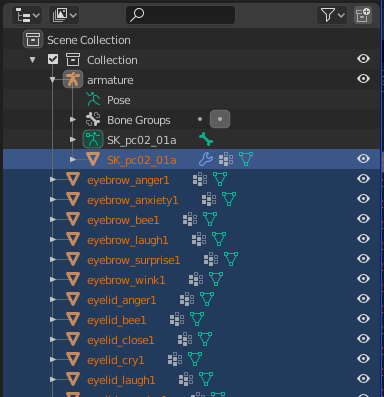This screenshot has width=384, height=397.
Task: Click the SK_pc02_01a mesh triangle icon
Action: [93, 159]
